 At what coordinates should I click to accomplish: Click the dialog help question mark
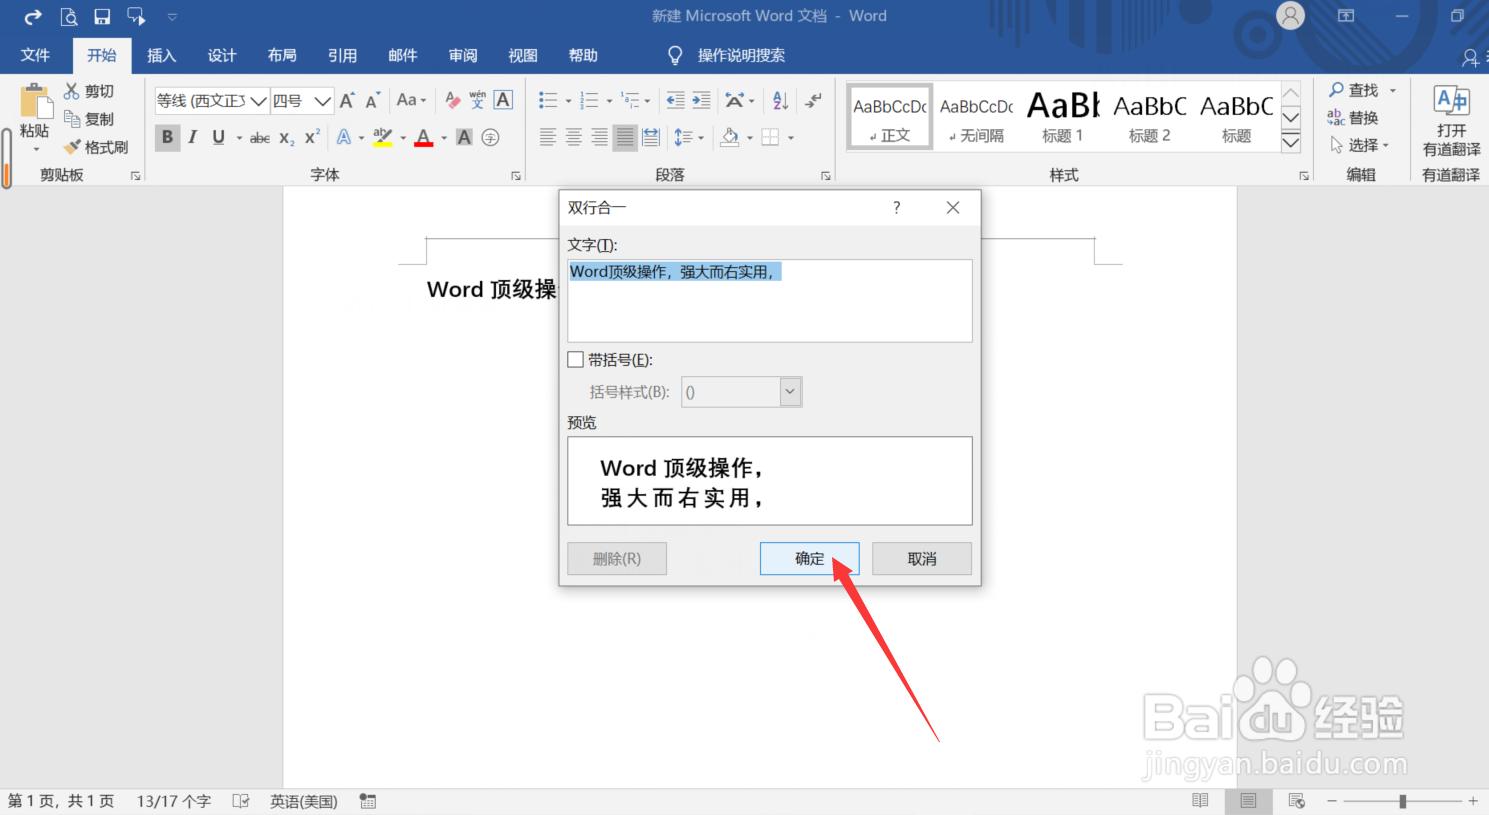[x=897, y=208]
